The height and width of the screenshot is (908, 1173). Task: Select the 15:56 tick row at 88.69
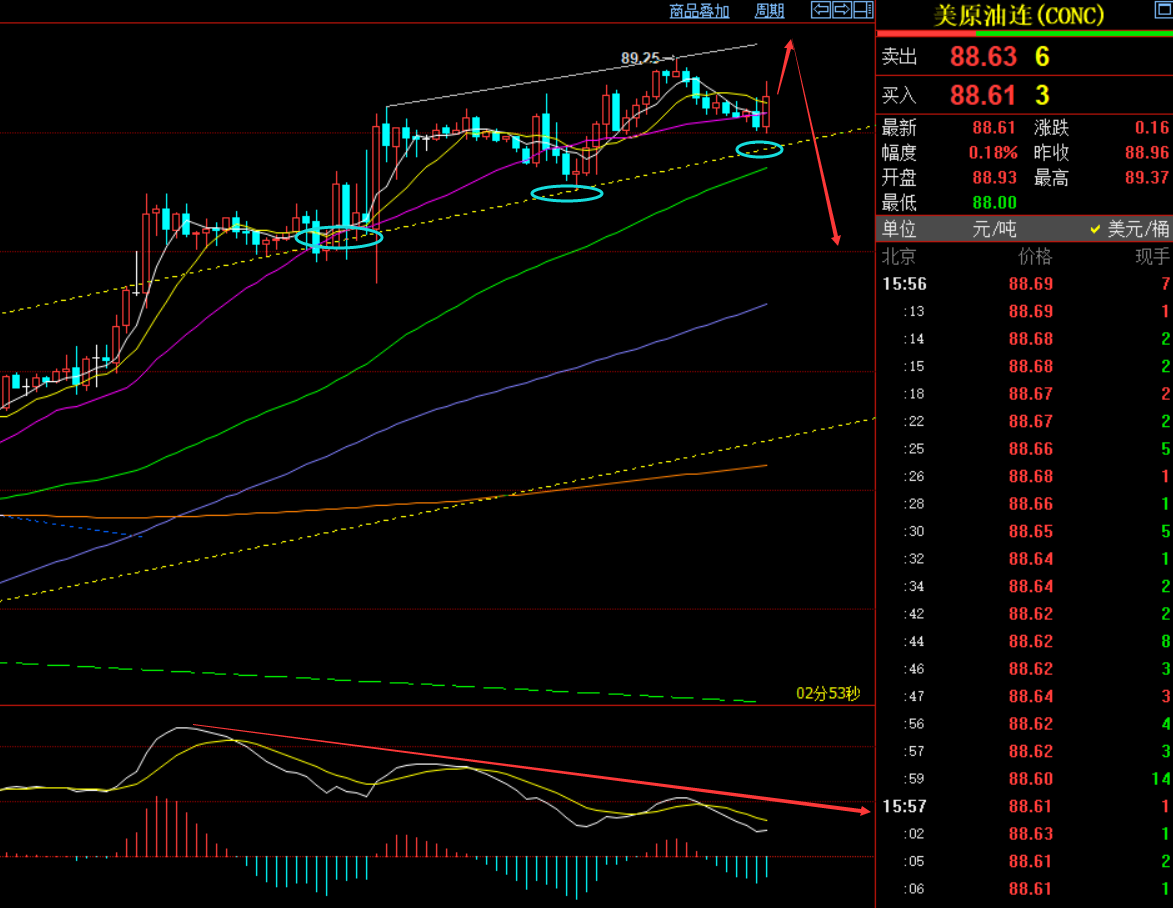click(1025, 284)
